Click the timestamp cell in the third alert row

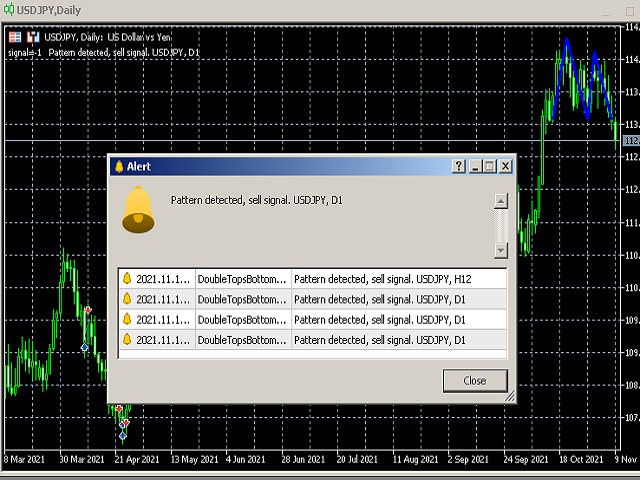tap(162, 320)
